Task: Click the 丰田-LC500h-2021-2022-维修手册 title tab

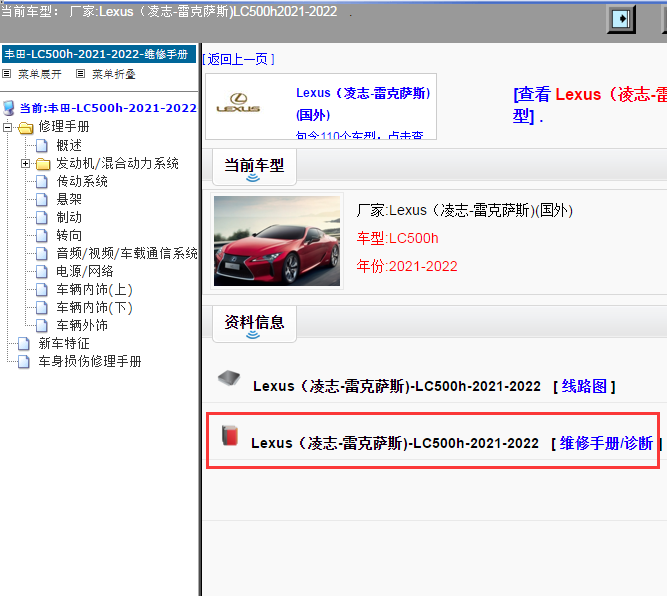Action: tap(99, 54)
